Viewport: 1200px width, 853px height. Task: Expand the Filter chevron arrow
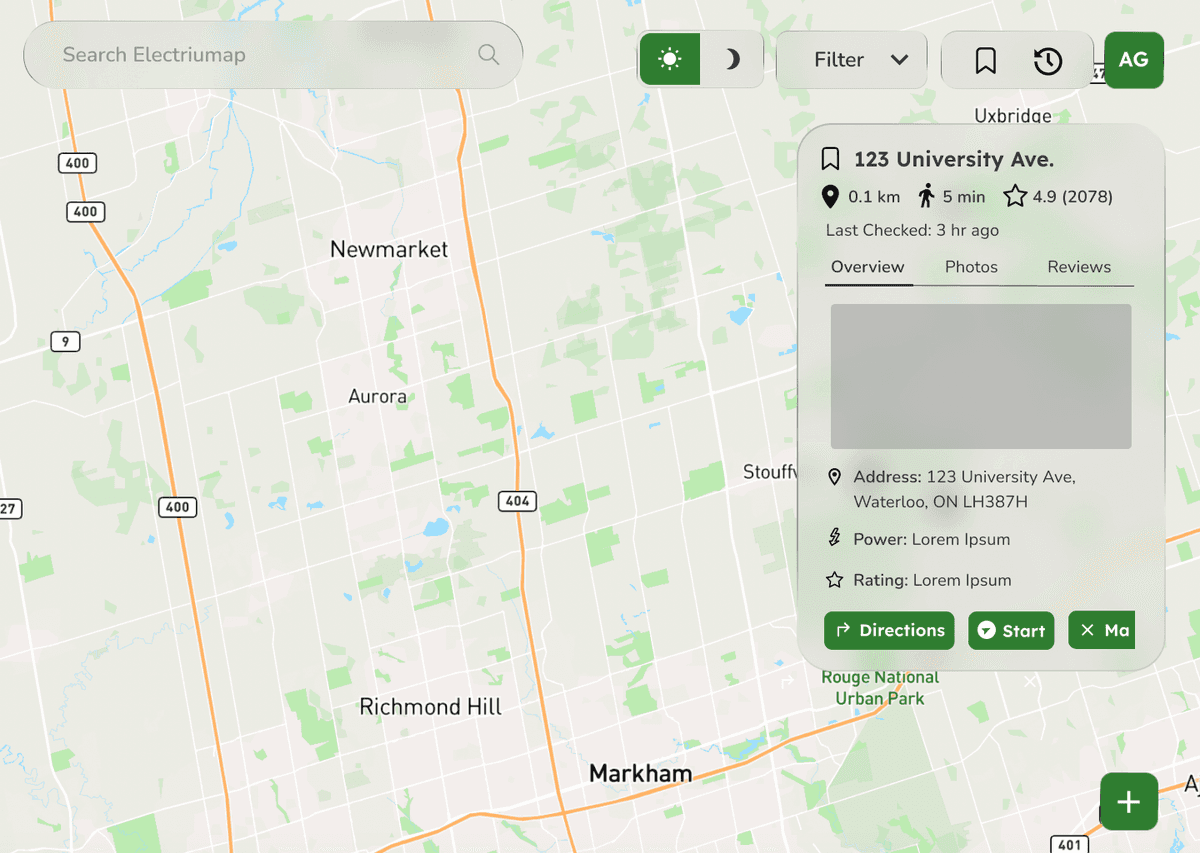[x=899, y=60]
